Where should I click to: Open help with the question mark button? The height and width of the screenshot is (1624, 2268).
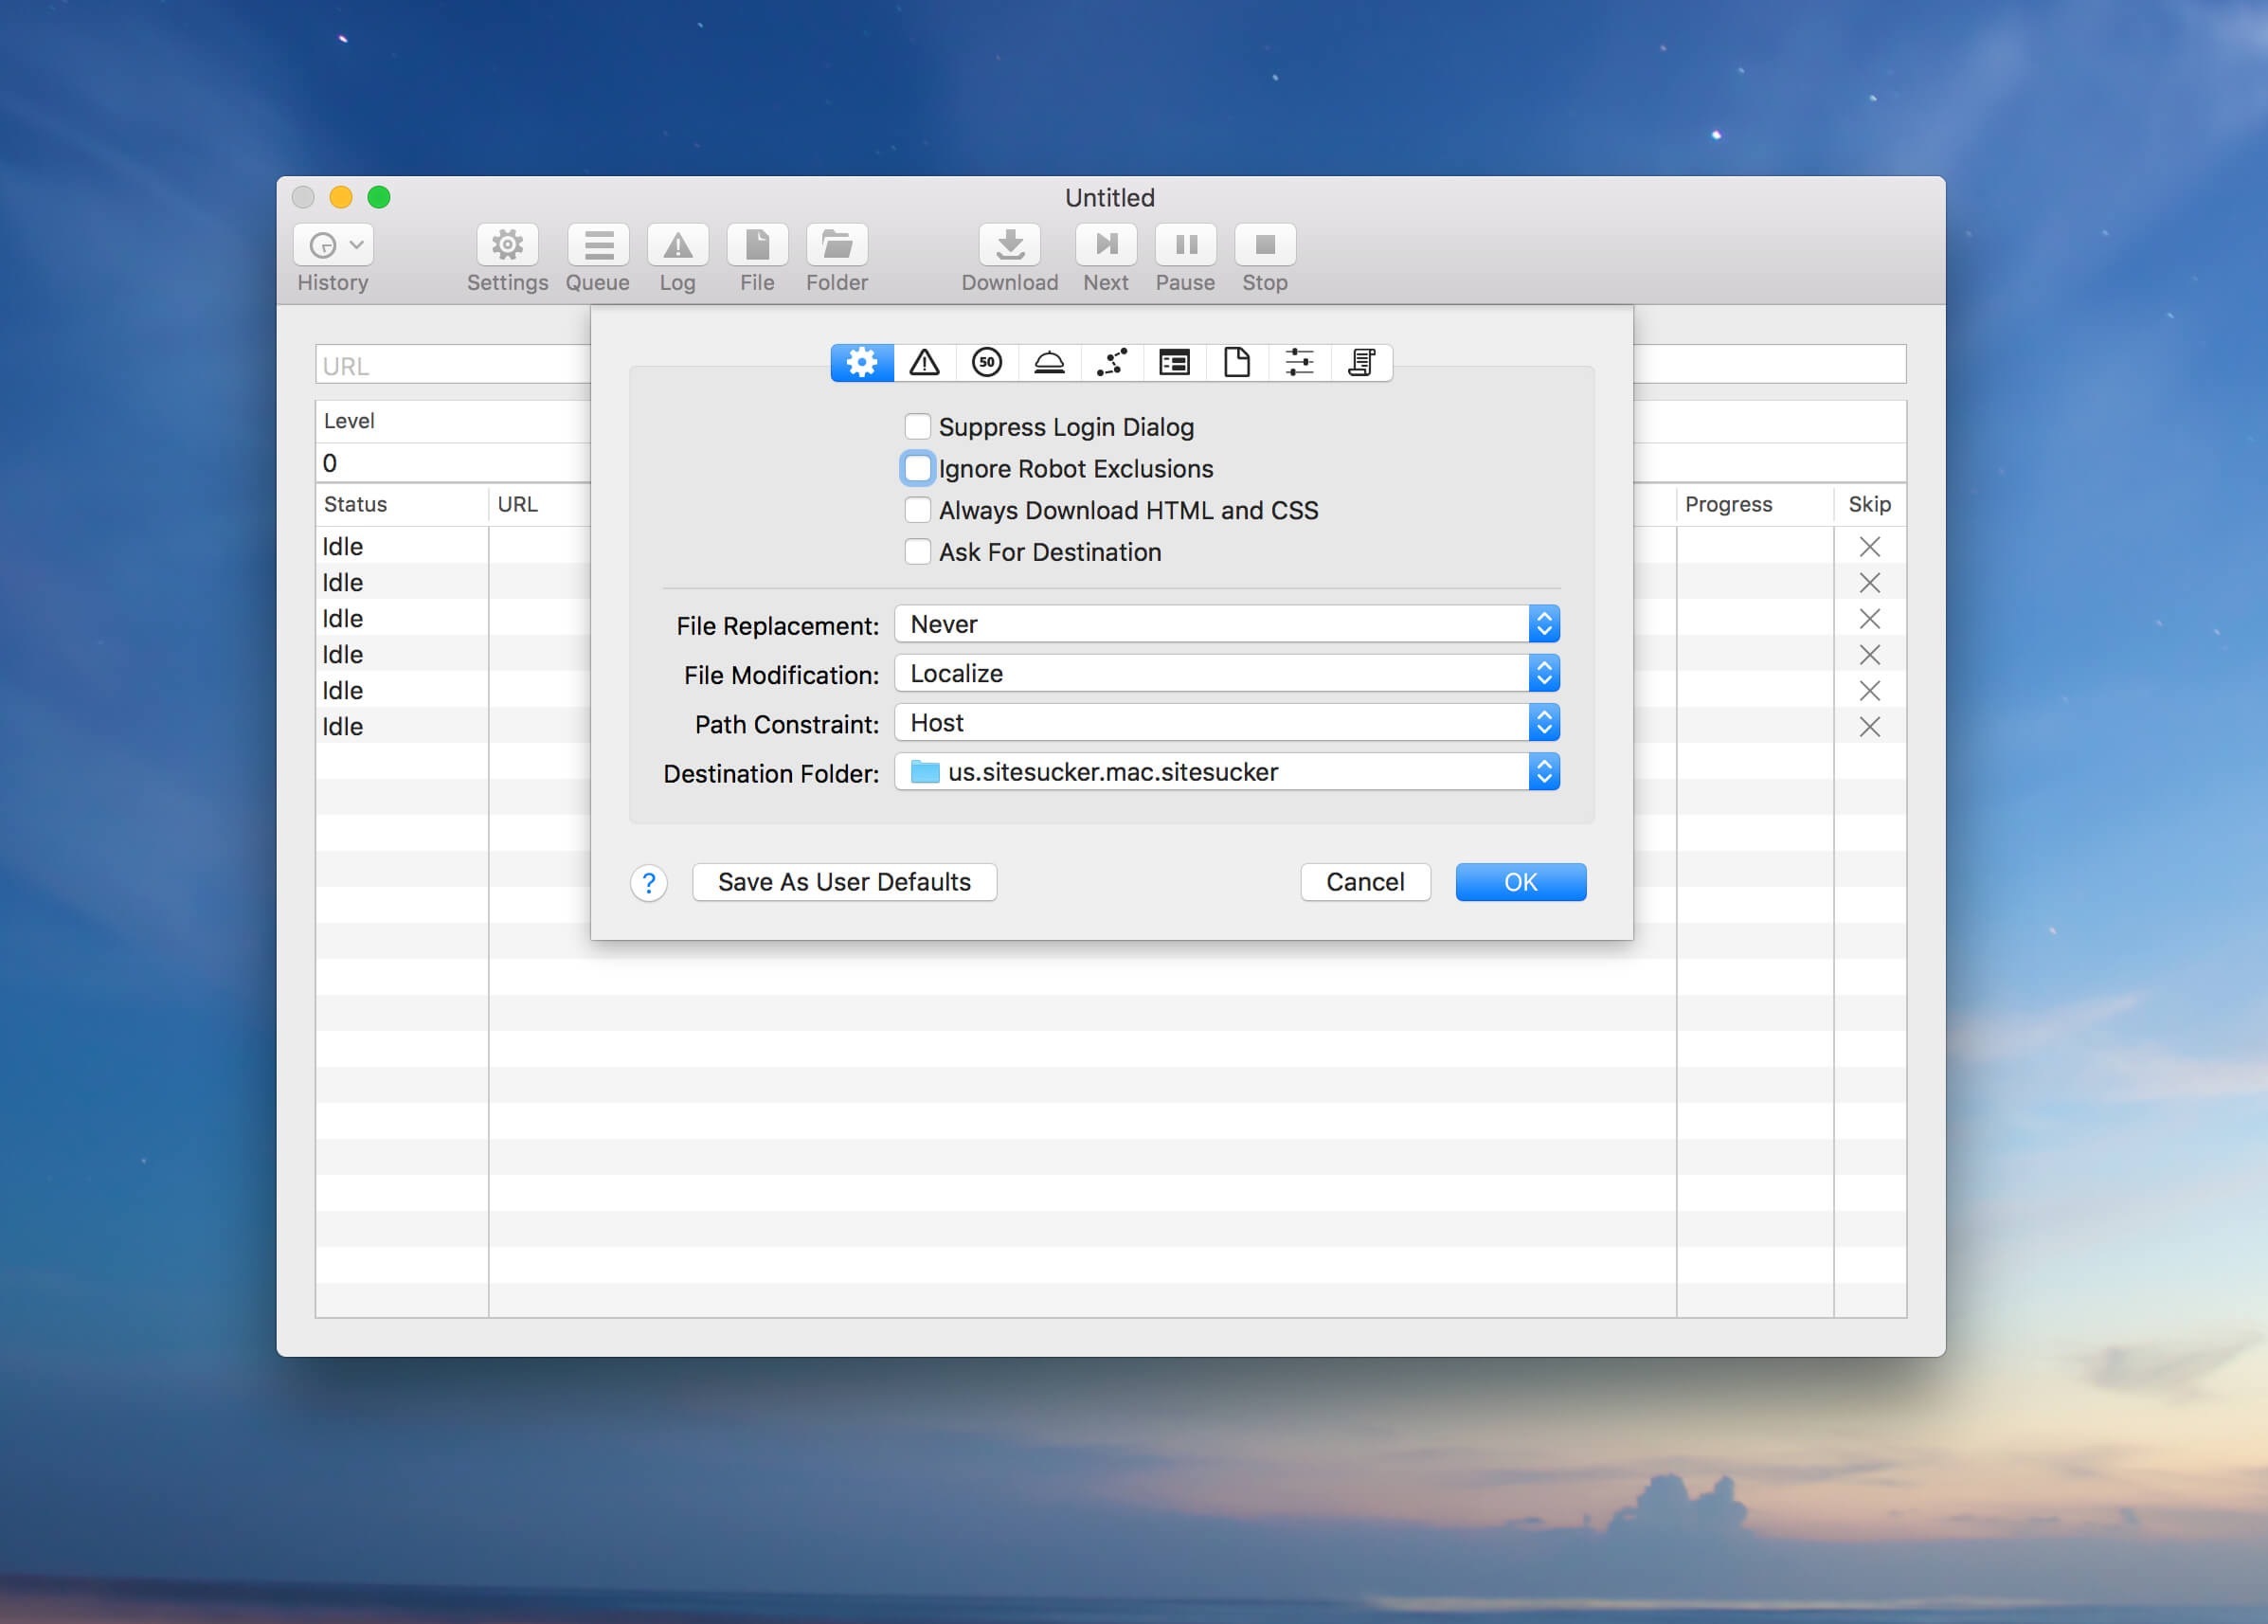pos(649,883)
